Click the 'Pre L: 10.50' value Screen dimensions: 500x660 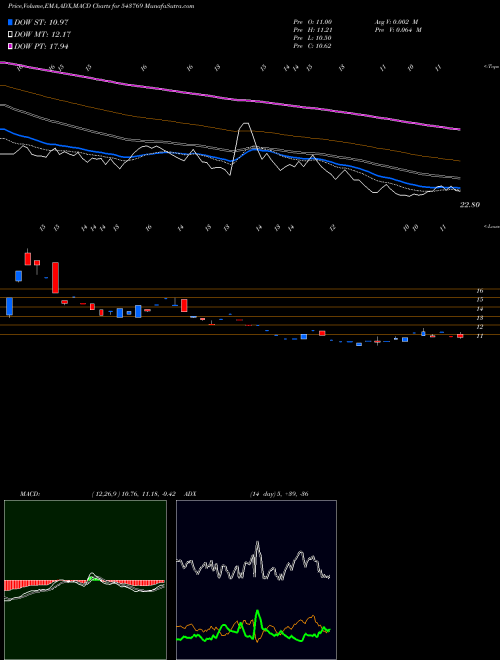[312, 38]
